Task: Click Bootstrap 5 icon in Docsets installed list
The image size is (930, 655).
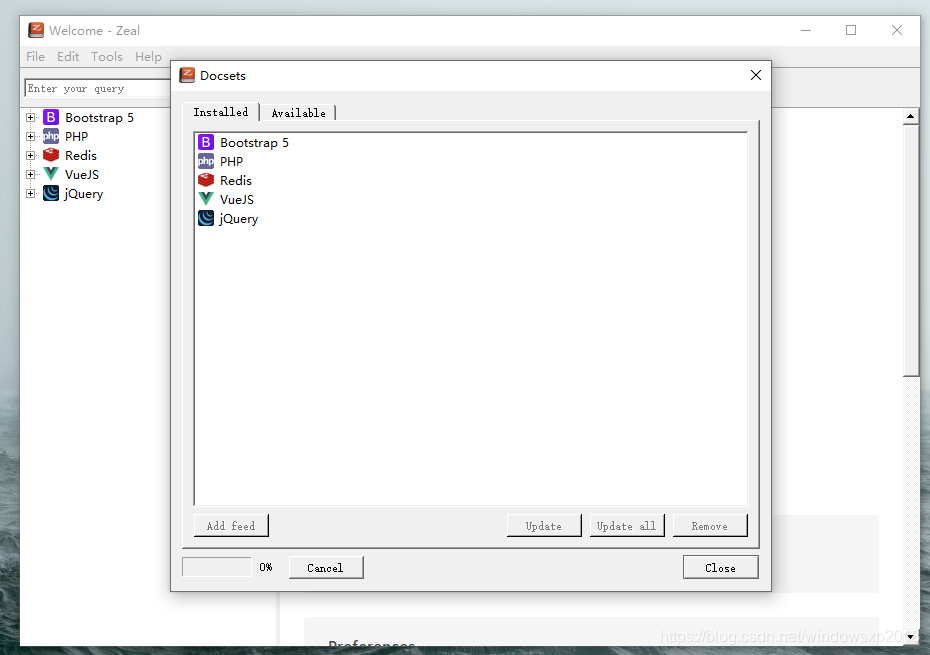Action: pyautogui.click(x=206, y=142)
